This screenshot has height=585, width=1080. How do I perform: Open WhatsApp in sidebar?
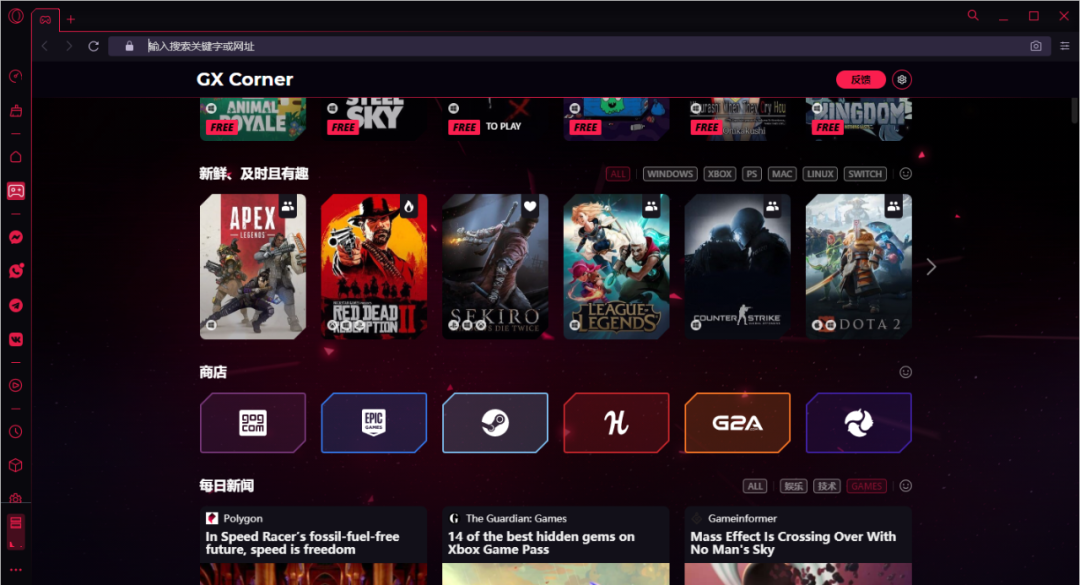pos(15,271)
